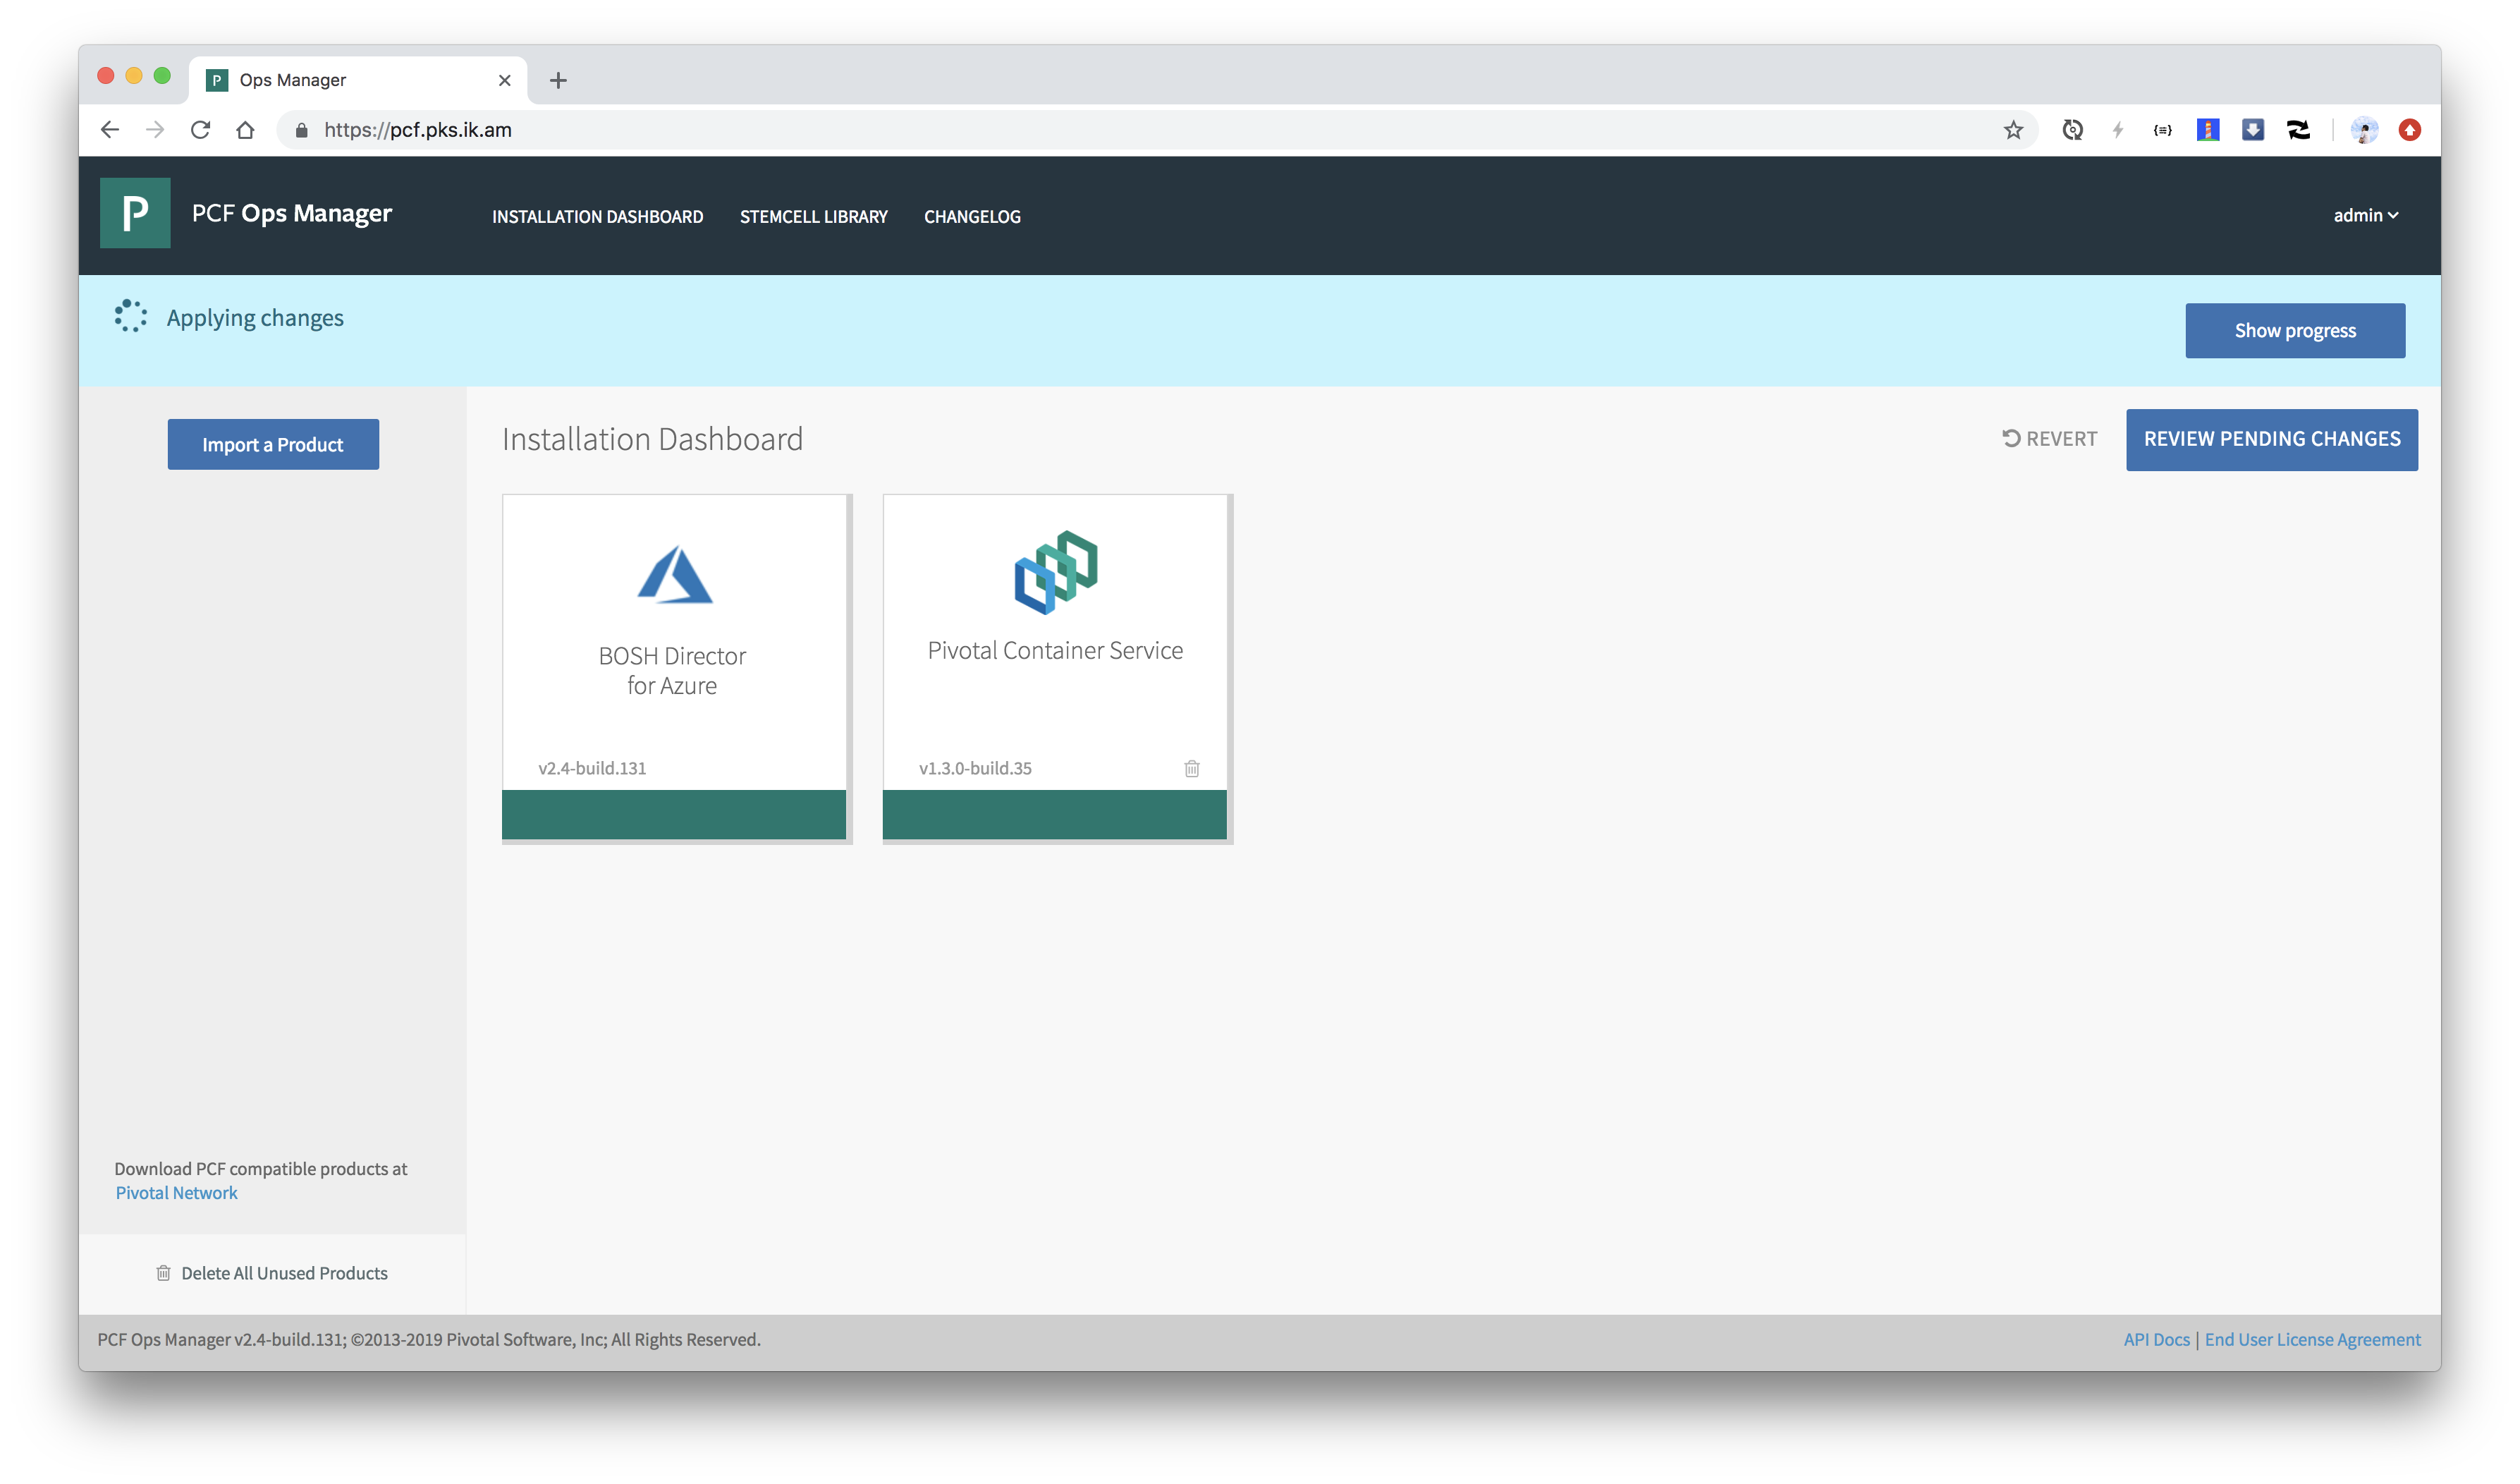Click trash icon on Pivotal Container Service tile
The height and width of the screenshot is (1484, 2520).
pyautogui.click(x=1191, y=768)
